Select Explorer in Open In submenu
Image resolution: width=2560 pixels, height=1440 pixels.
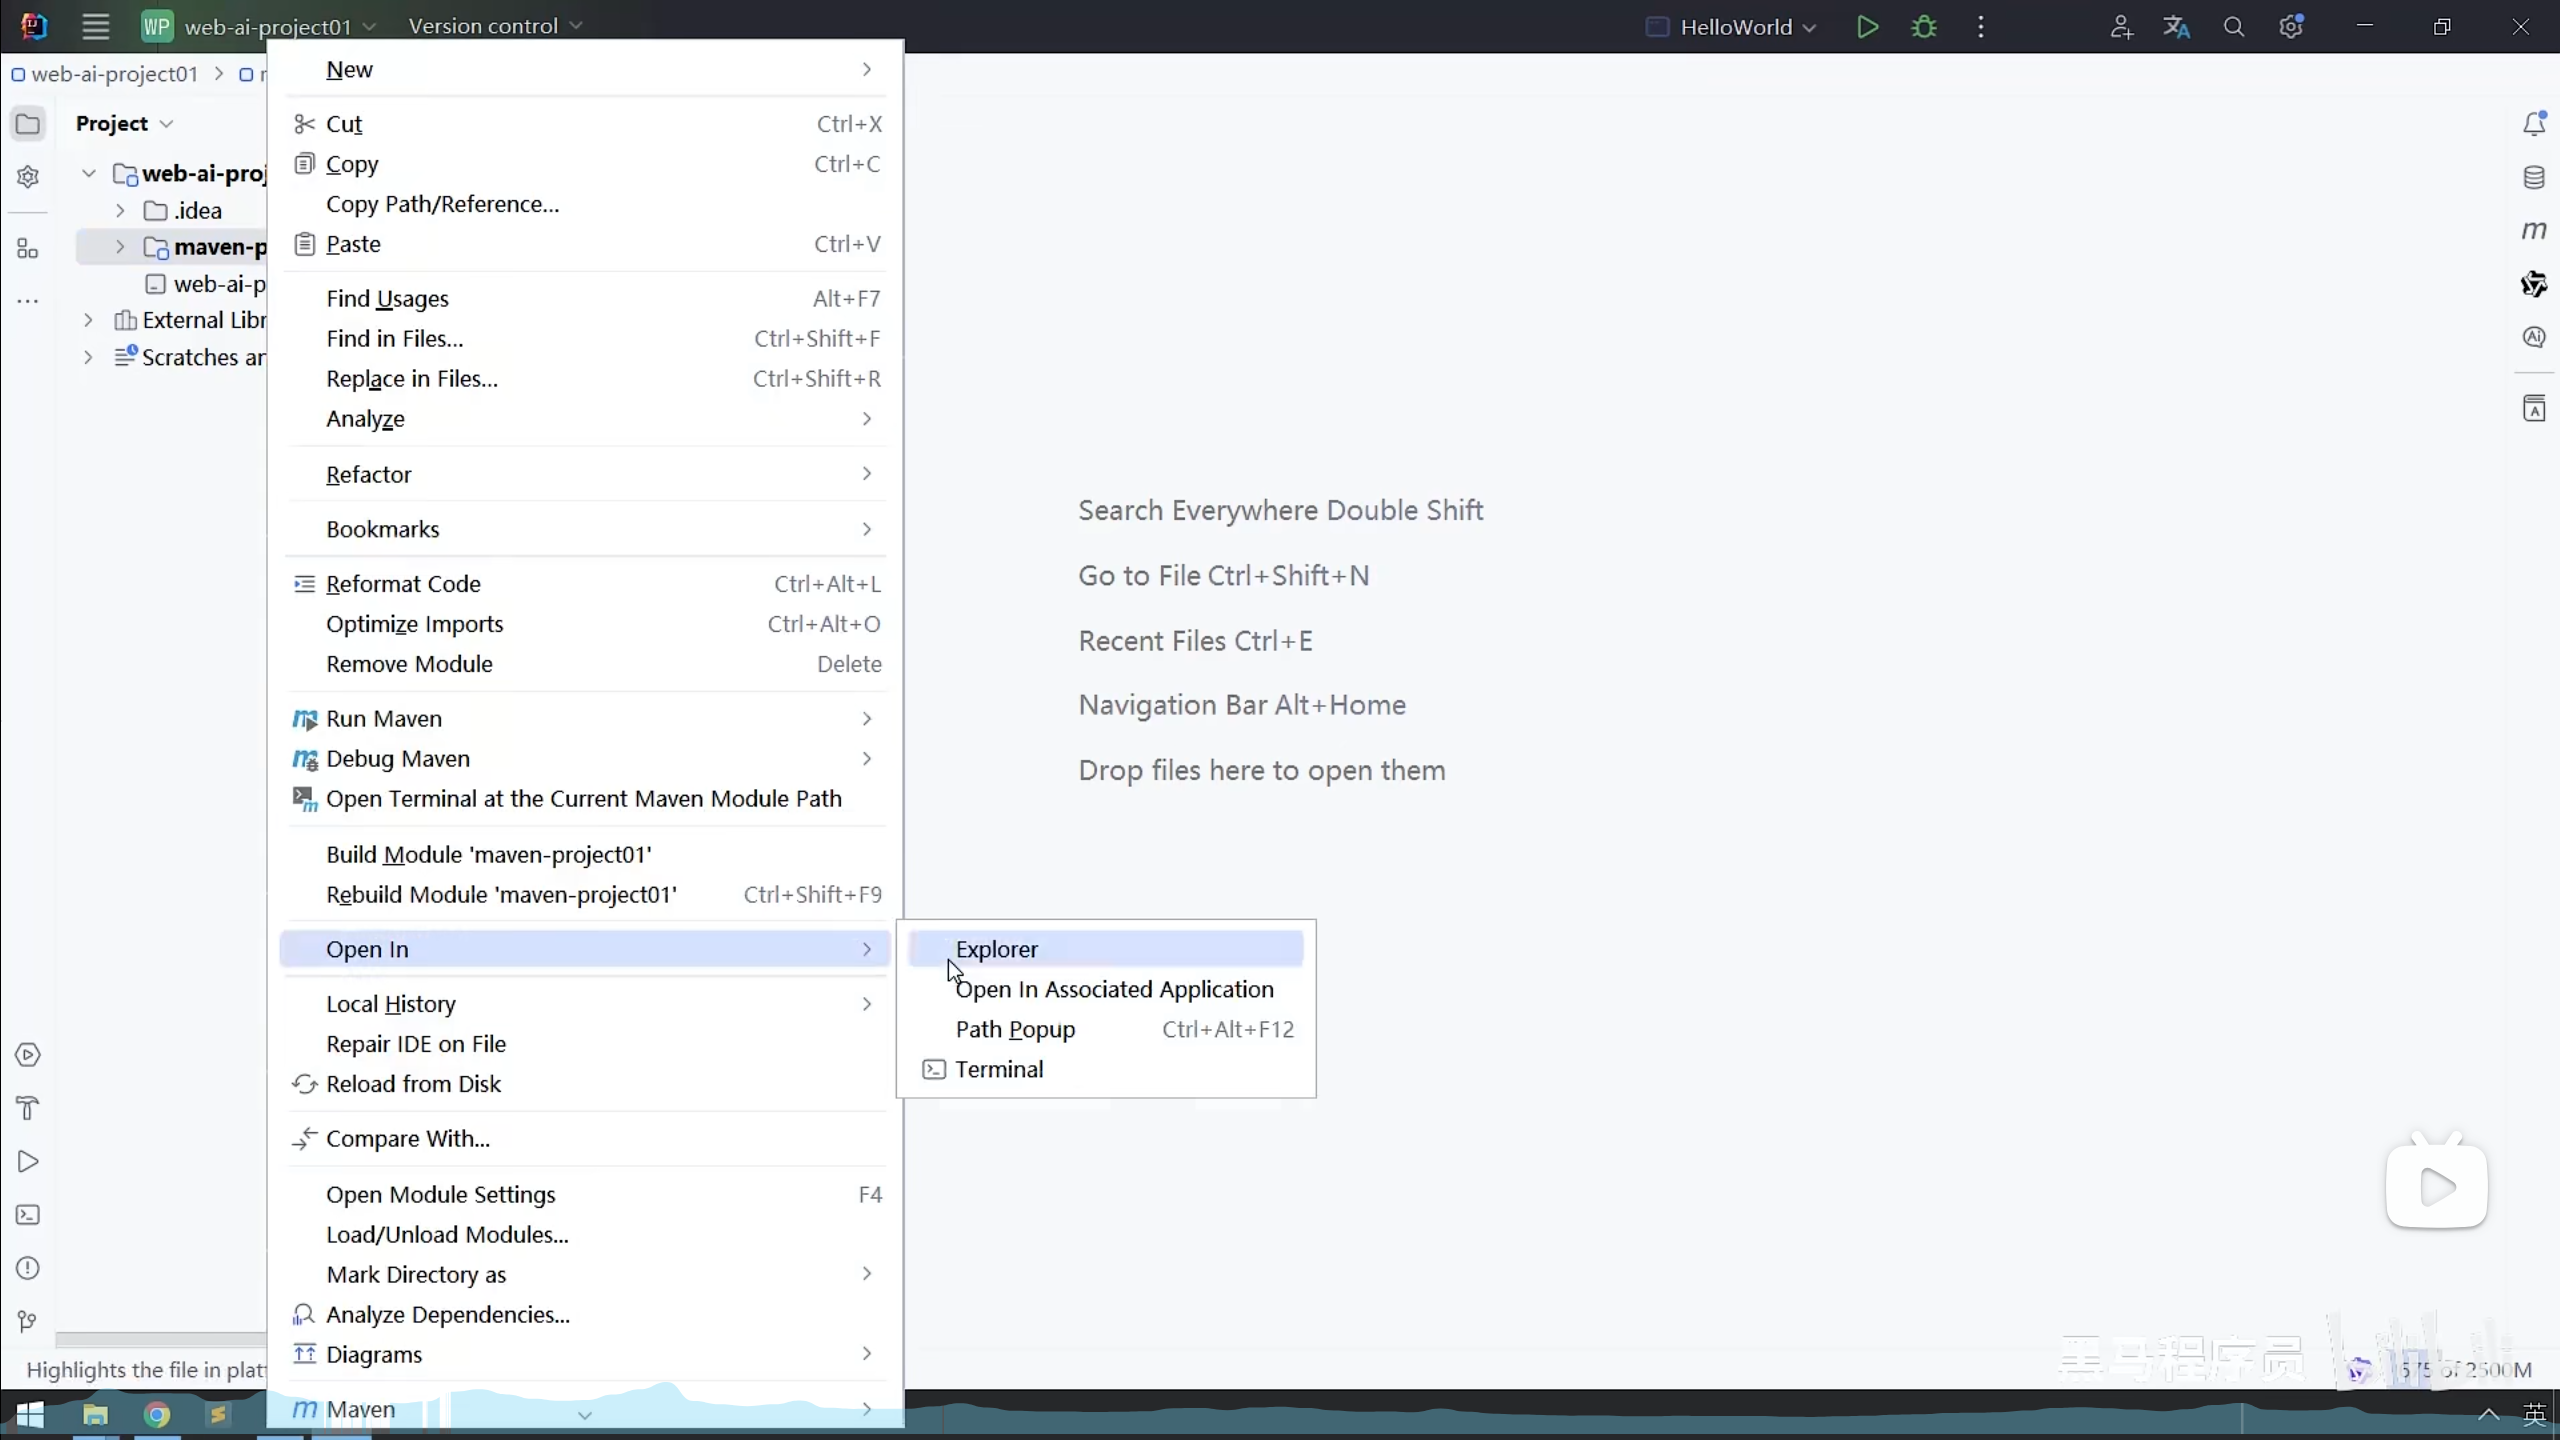point(997,949)
